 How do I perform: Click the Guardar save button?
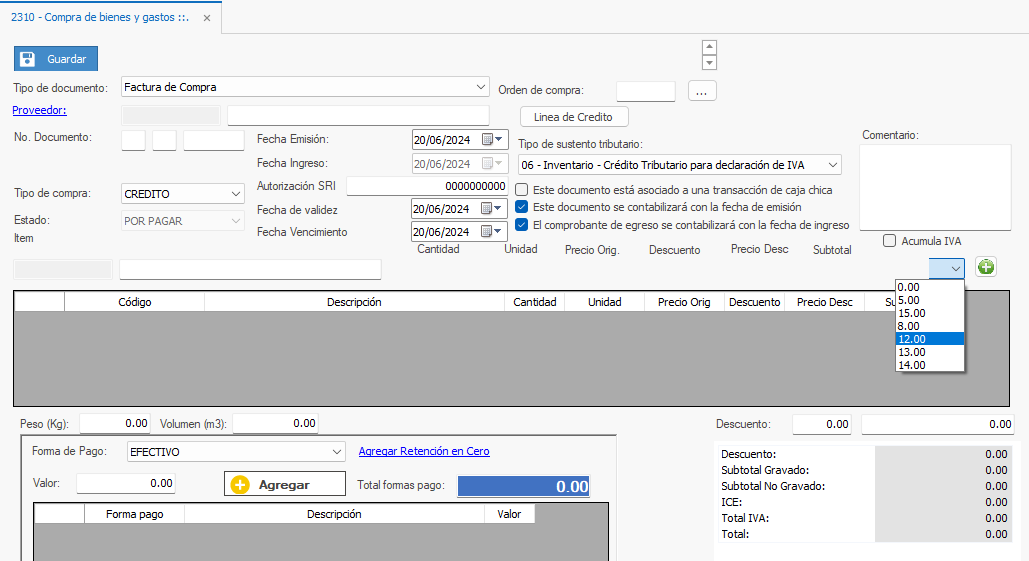tap(57, 59)
